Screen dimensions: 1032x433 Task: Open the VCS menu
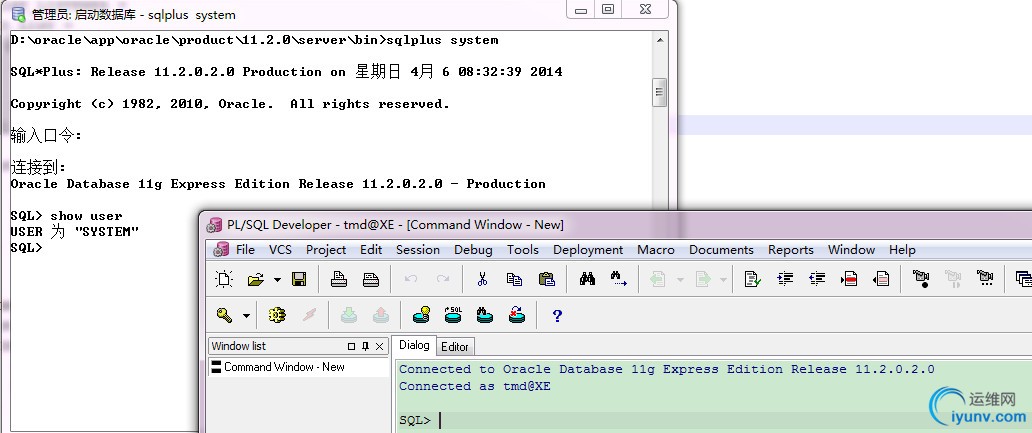coord(280,250)
